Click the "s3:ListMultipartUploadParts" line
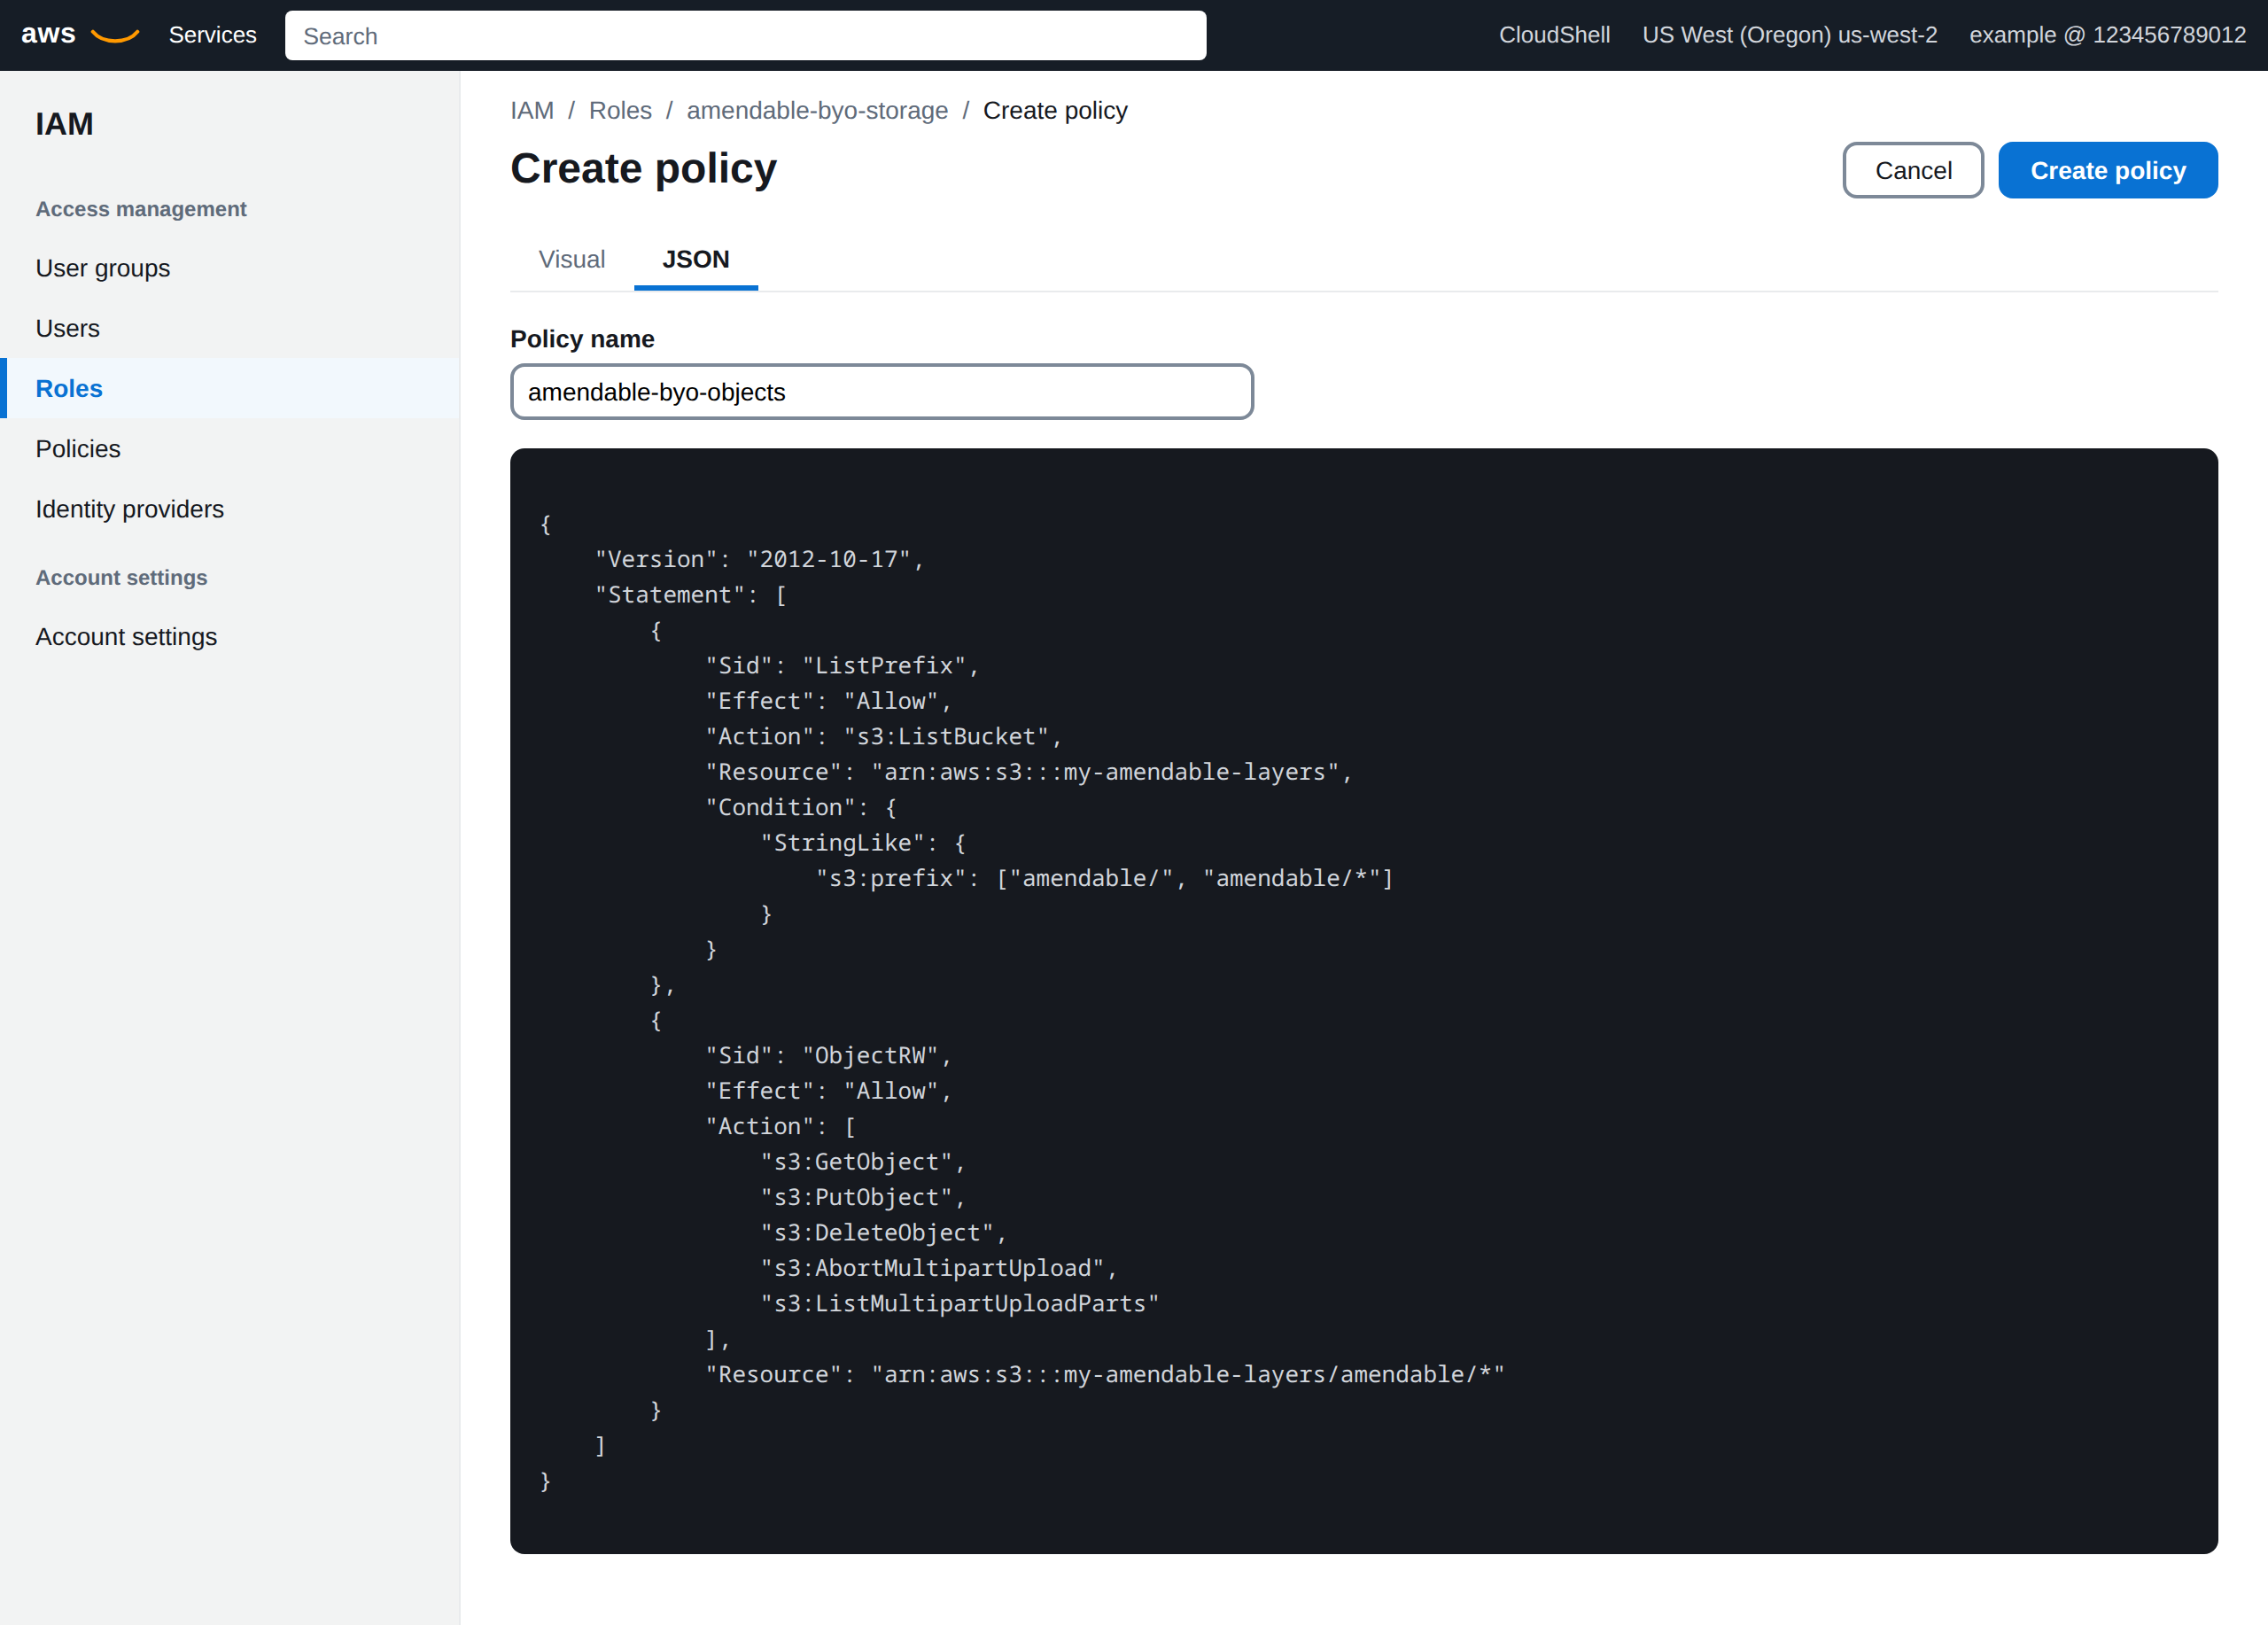Image resolution: width=2268 pixels, height=1625 pixels. [959, 1303]
